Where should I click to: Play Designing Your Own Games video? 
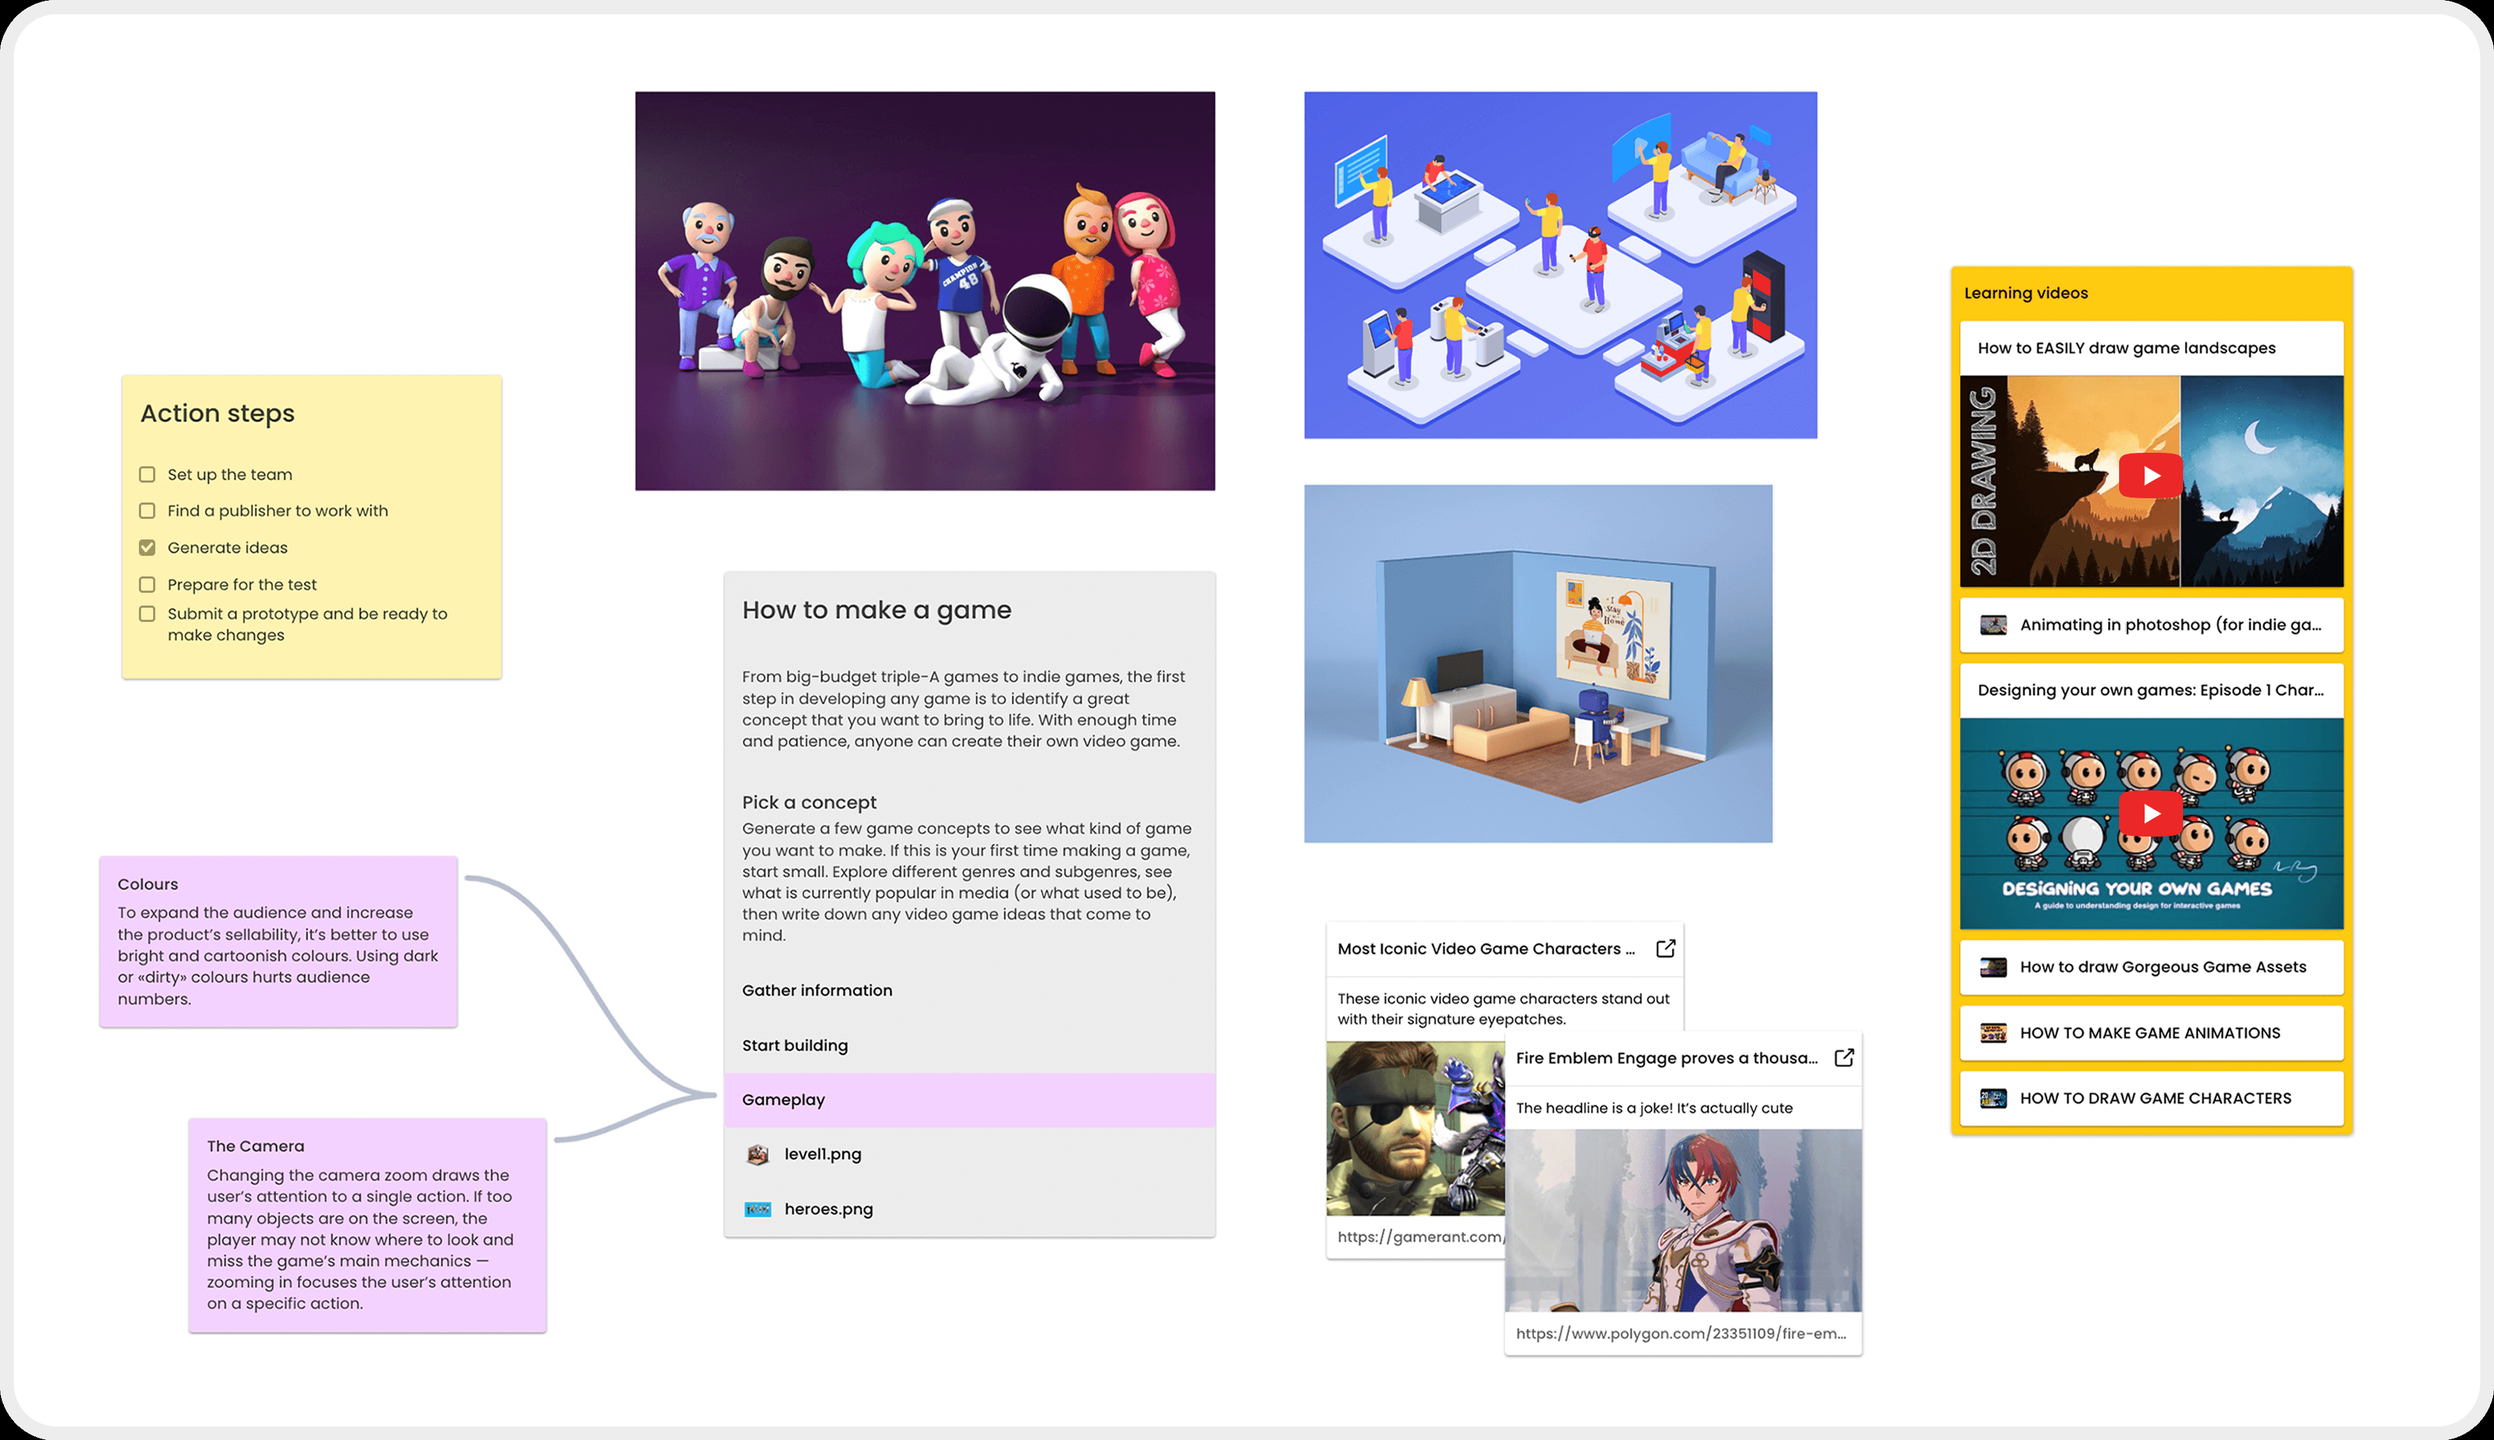[x=2150, y=814]
